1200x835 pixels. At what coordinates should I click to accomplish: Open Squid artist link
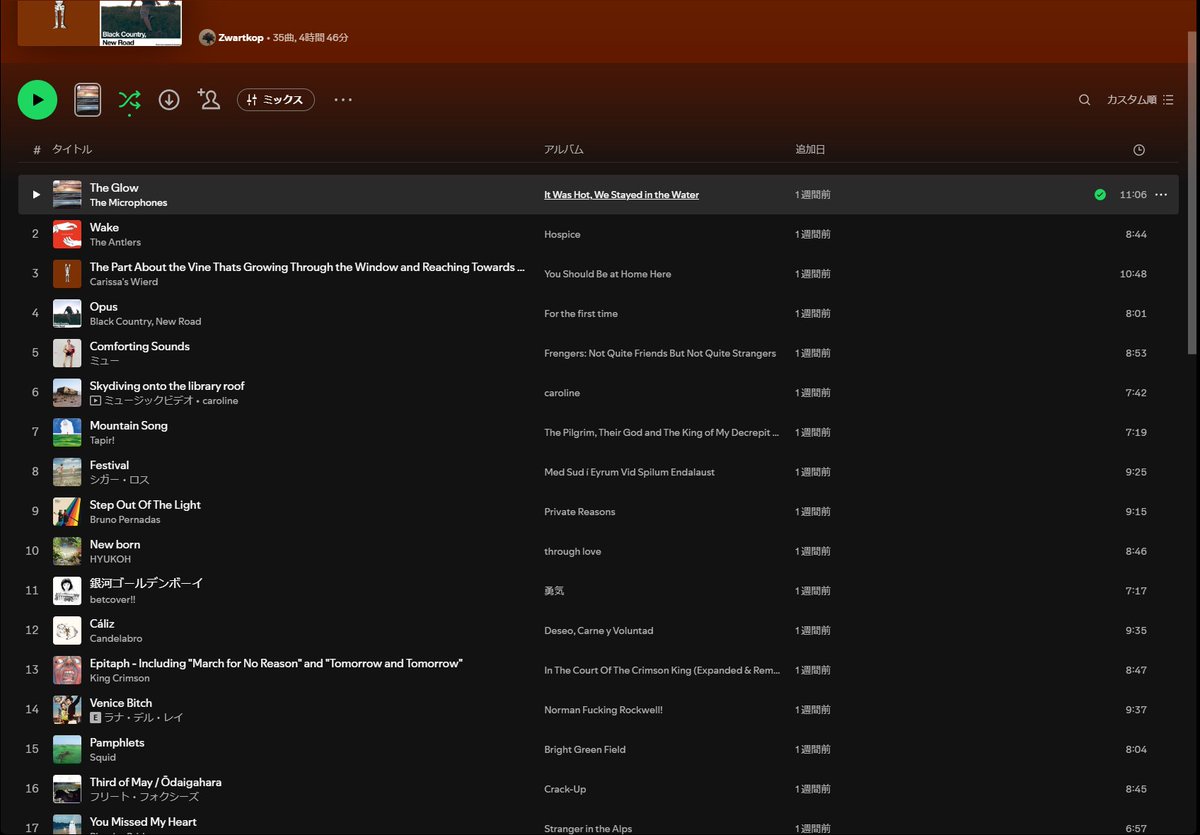(103, 758)
